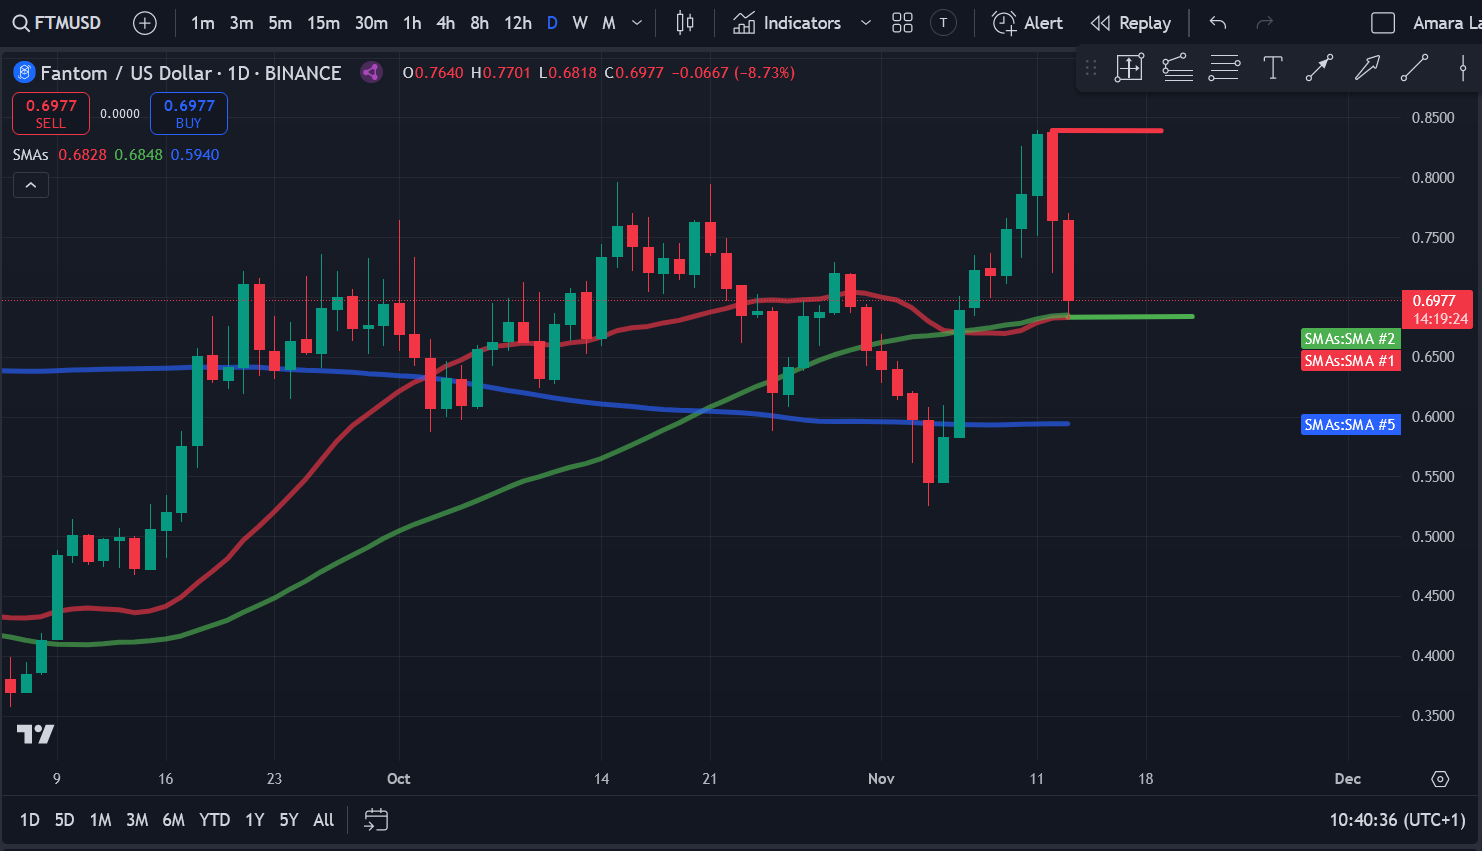Open indicator templates grid icon
This screenshot has width=1482, height=851.
[x=902, y=22]
